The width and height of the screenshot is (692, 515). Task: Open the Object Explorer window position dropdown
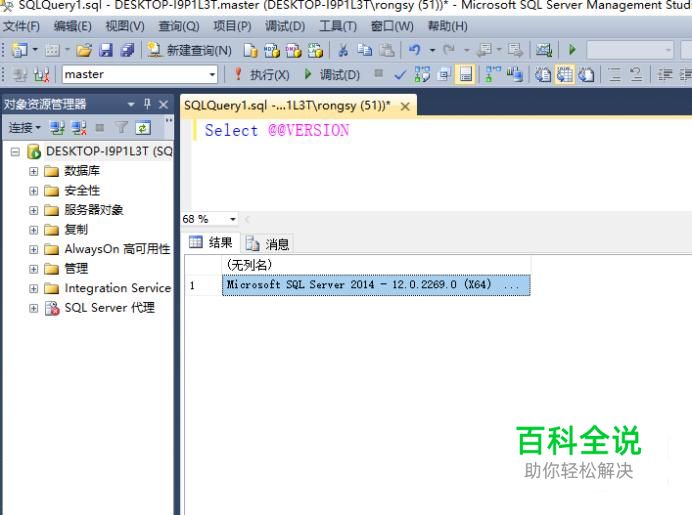pos(131,105)
